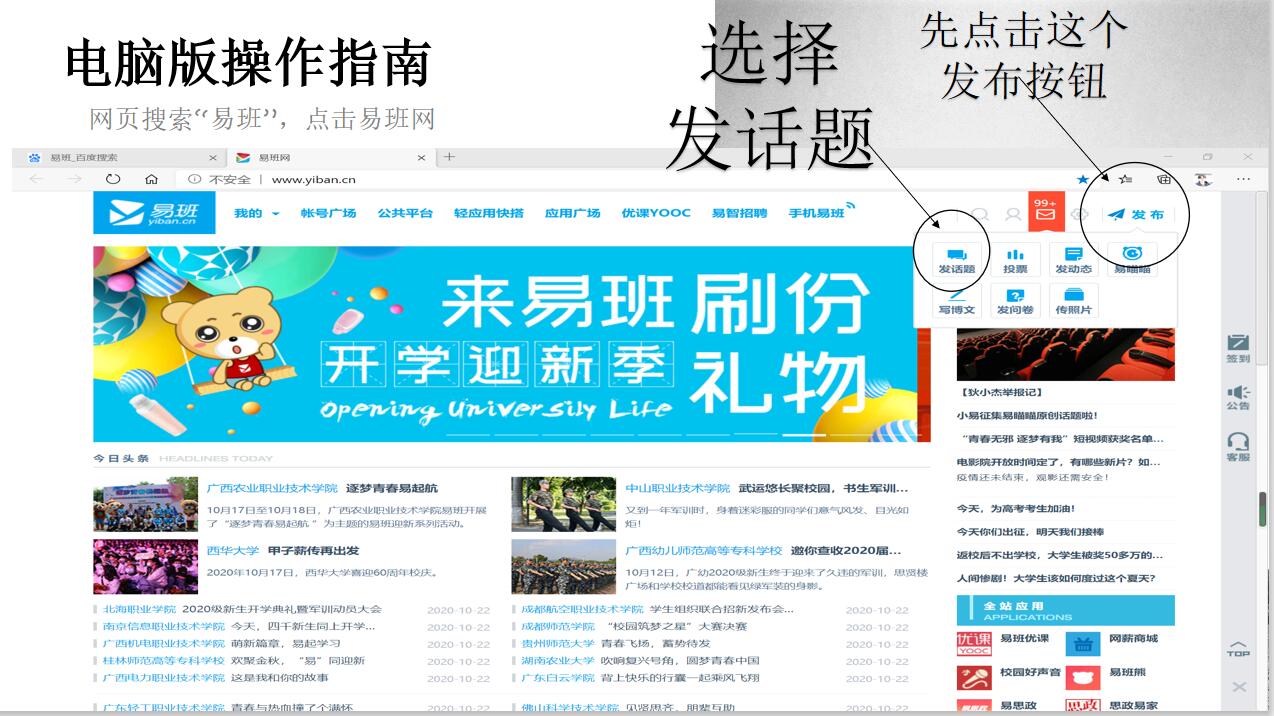Select the 发动态 post status icon
This screenshot has height=716, width=1274.
coord(1073,260)
